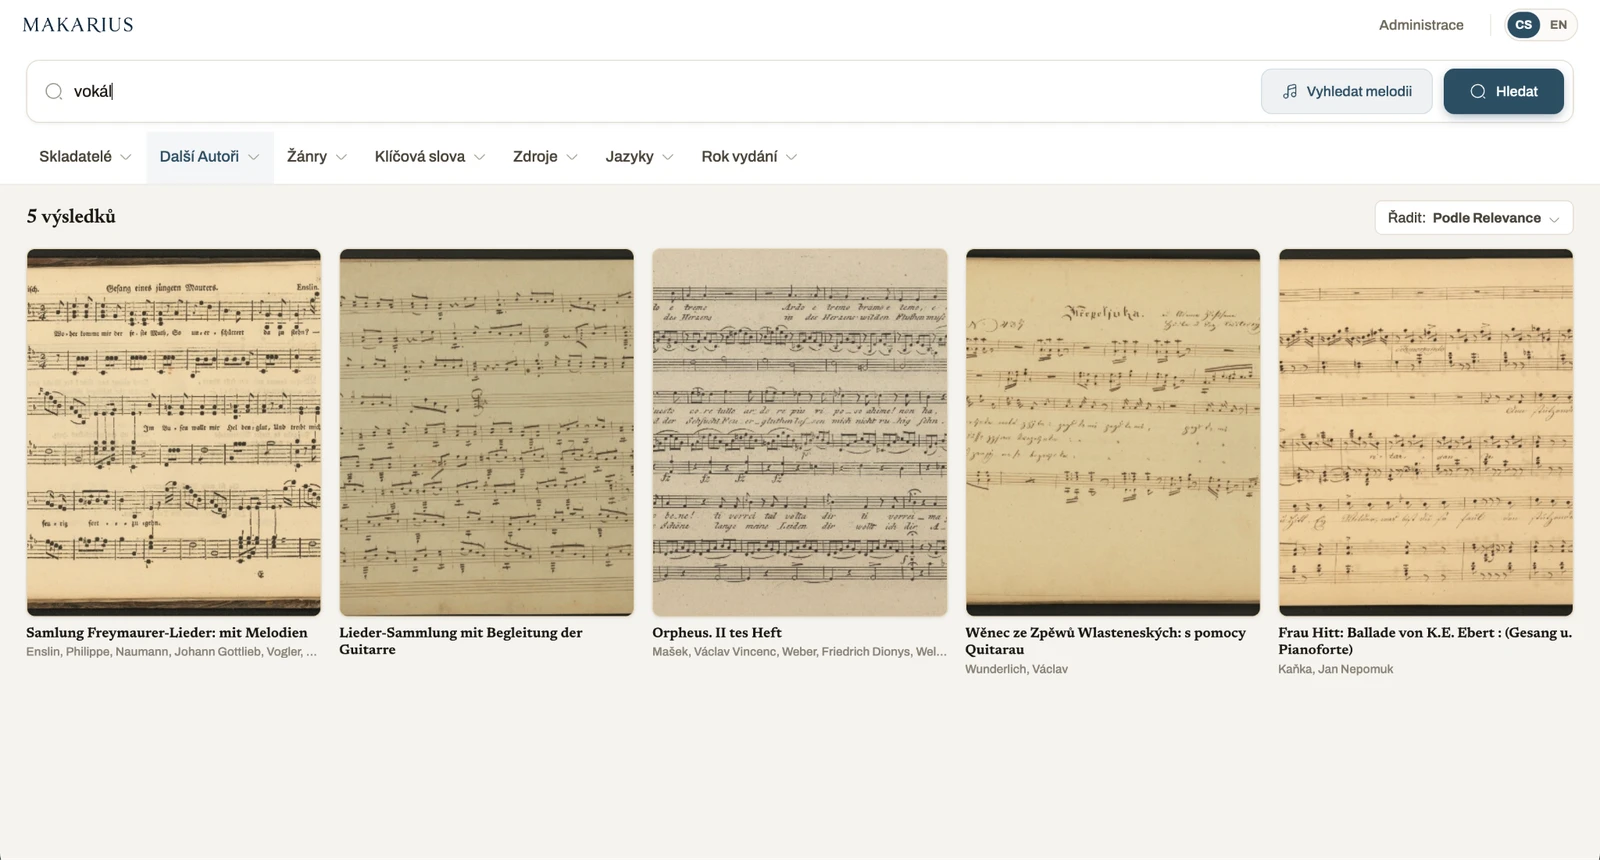The height and width of the screenshot is (860, 1600).
Task: Go to the MAKARIUS home logo
Action: pos(78,25)
